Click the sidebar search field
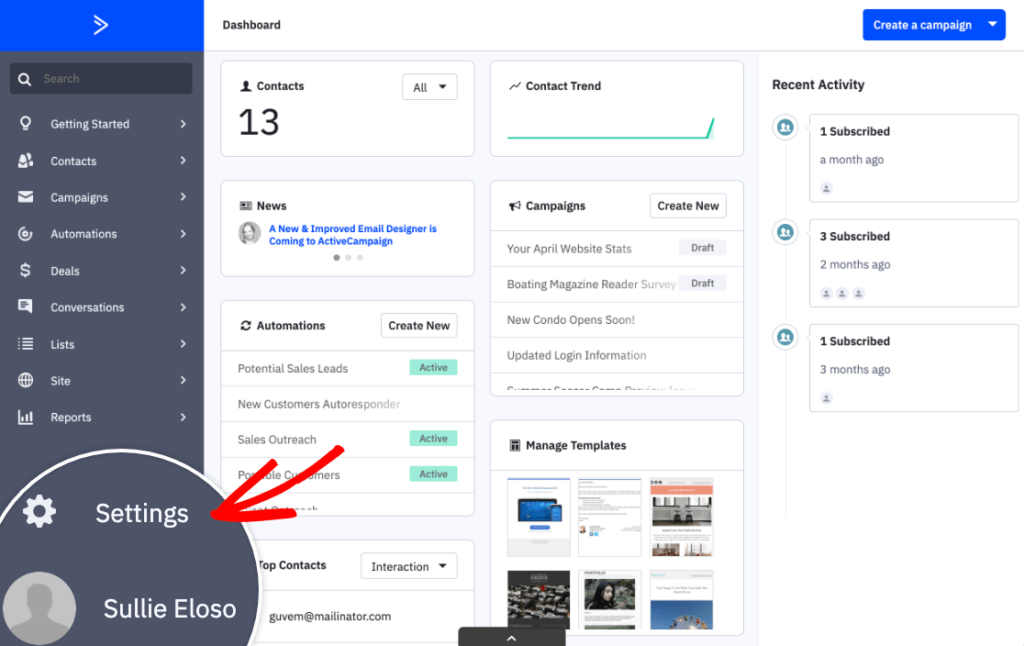1024x646 pixels. coord(100,77)
